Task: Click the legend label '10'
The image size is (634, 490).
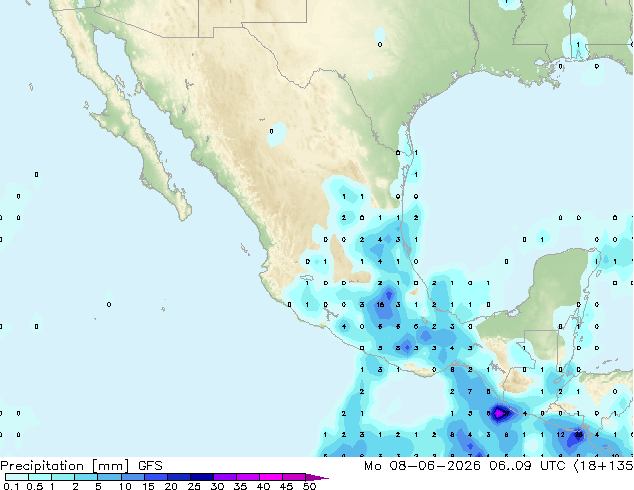Action: [x=125, y=486]
